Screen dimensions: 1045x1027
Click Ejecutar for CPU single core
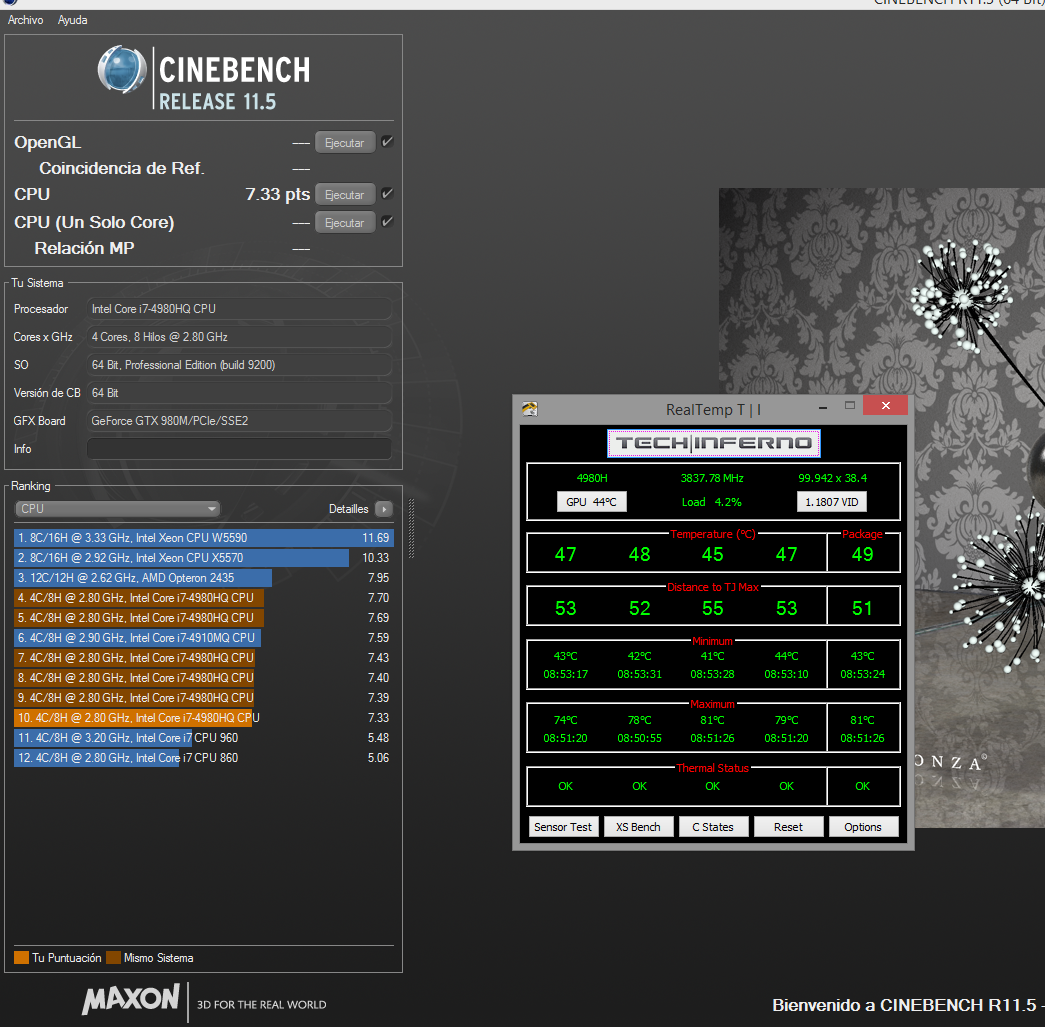345,223
